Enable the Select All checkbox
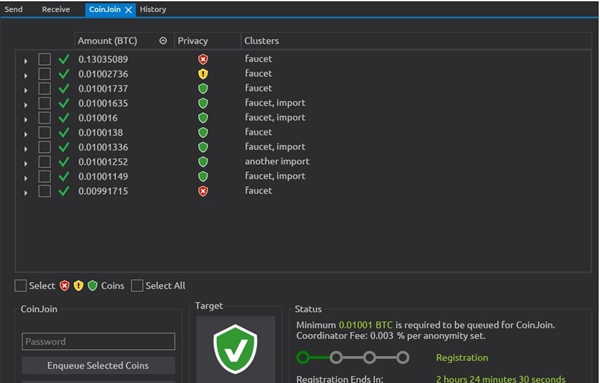This screenshot has height=383, width=600. pyautogui.click(x=137, y=286)
